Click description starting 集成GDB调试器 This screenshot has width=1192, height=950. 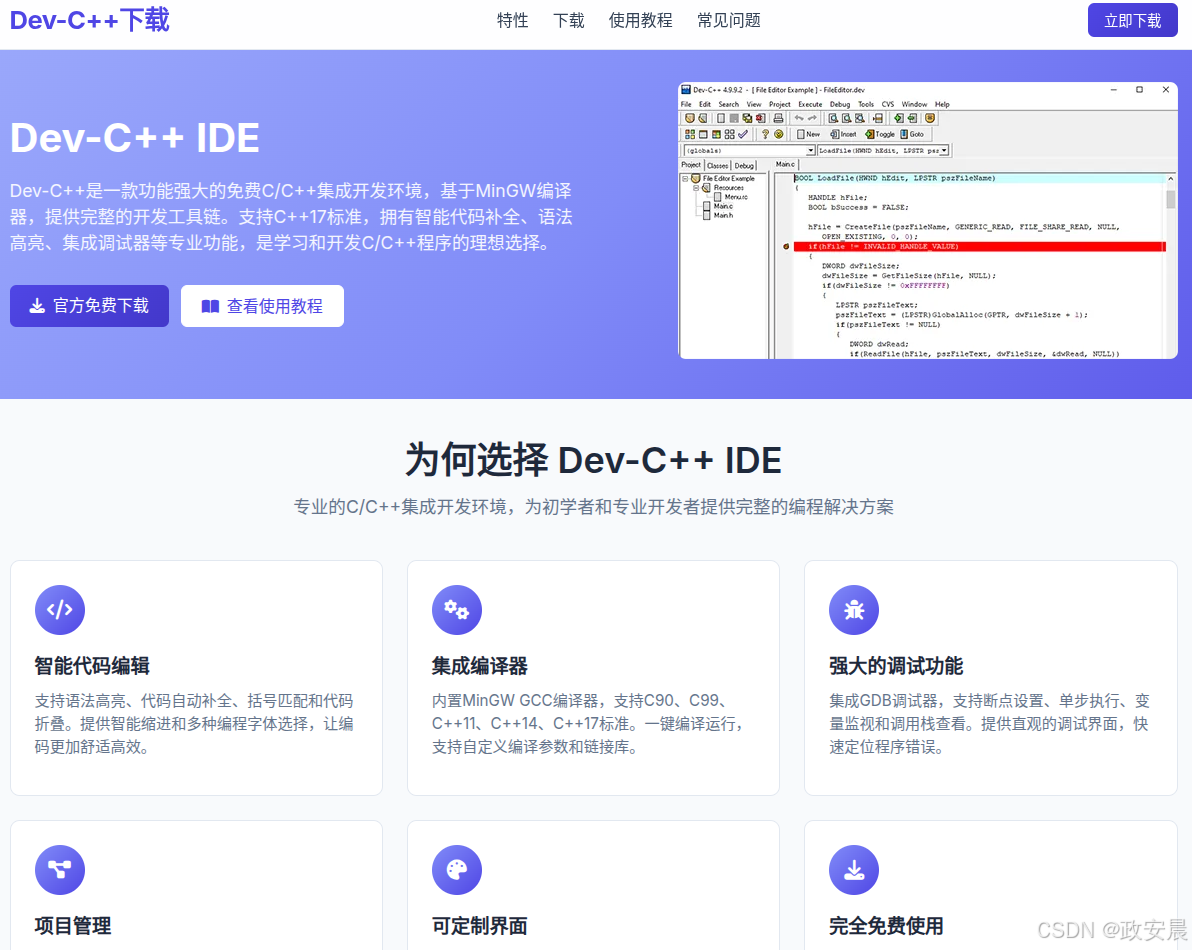coord(989,724)
